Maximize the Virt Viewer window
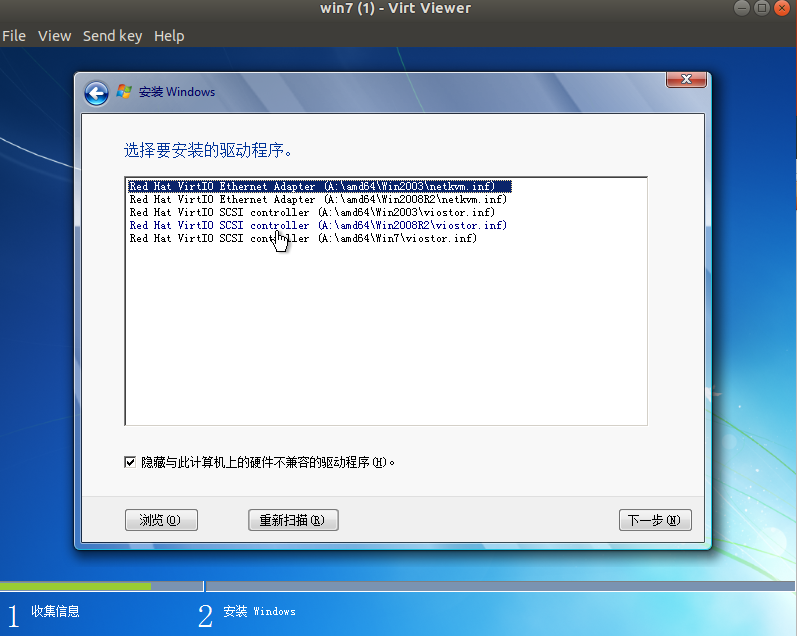The width and height of the screenshot is (797, 636). click(x=761, y=9)
